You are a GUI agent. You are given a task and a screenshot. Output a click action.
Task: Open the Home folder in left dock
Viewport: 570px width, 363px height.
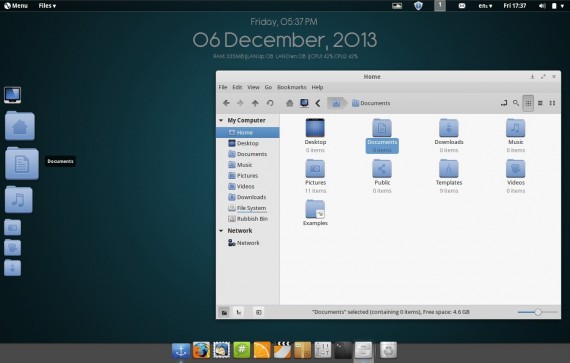tap(20, 126)
